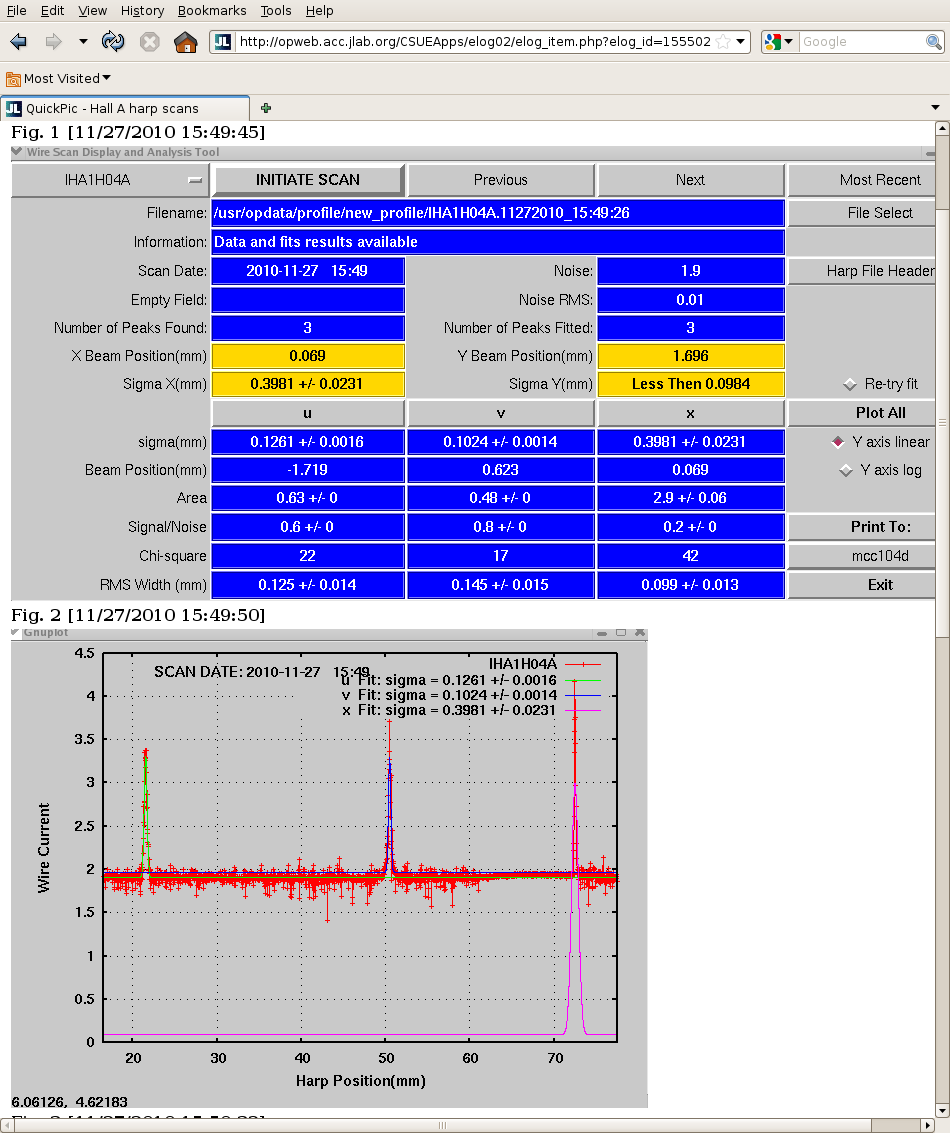Open the IHA1H04A harp selector
Screen dimensions: 950x1133
click(x=111, y=180)
